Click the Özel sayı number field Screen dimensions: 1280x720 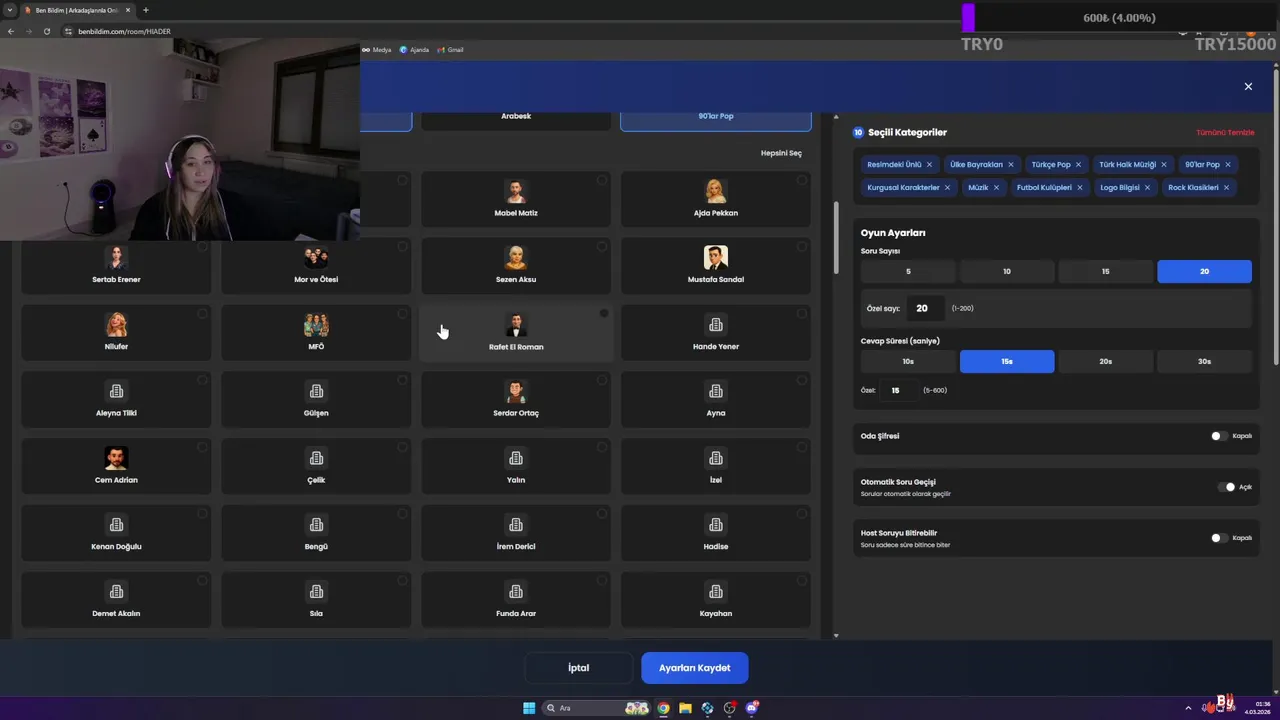coord(925,308)
